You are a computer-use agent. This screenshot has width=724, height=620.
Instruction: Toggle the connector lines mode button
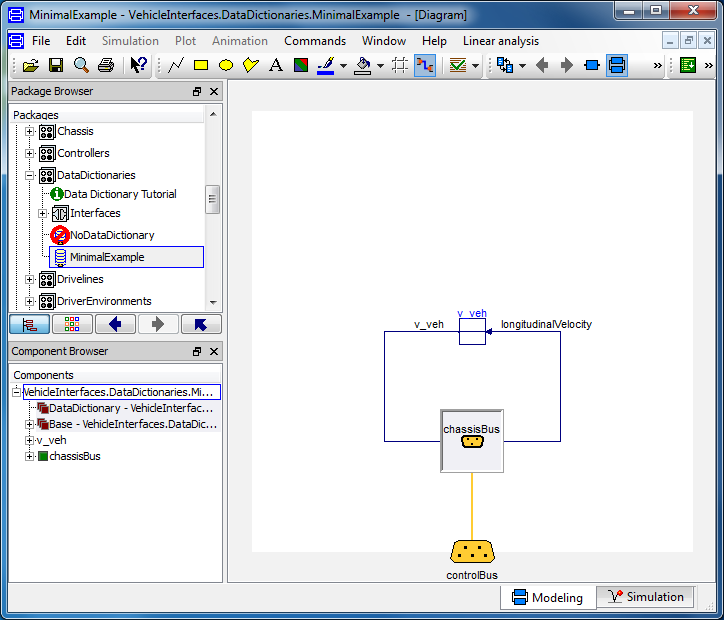(x=424, y=66)
